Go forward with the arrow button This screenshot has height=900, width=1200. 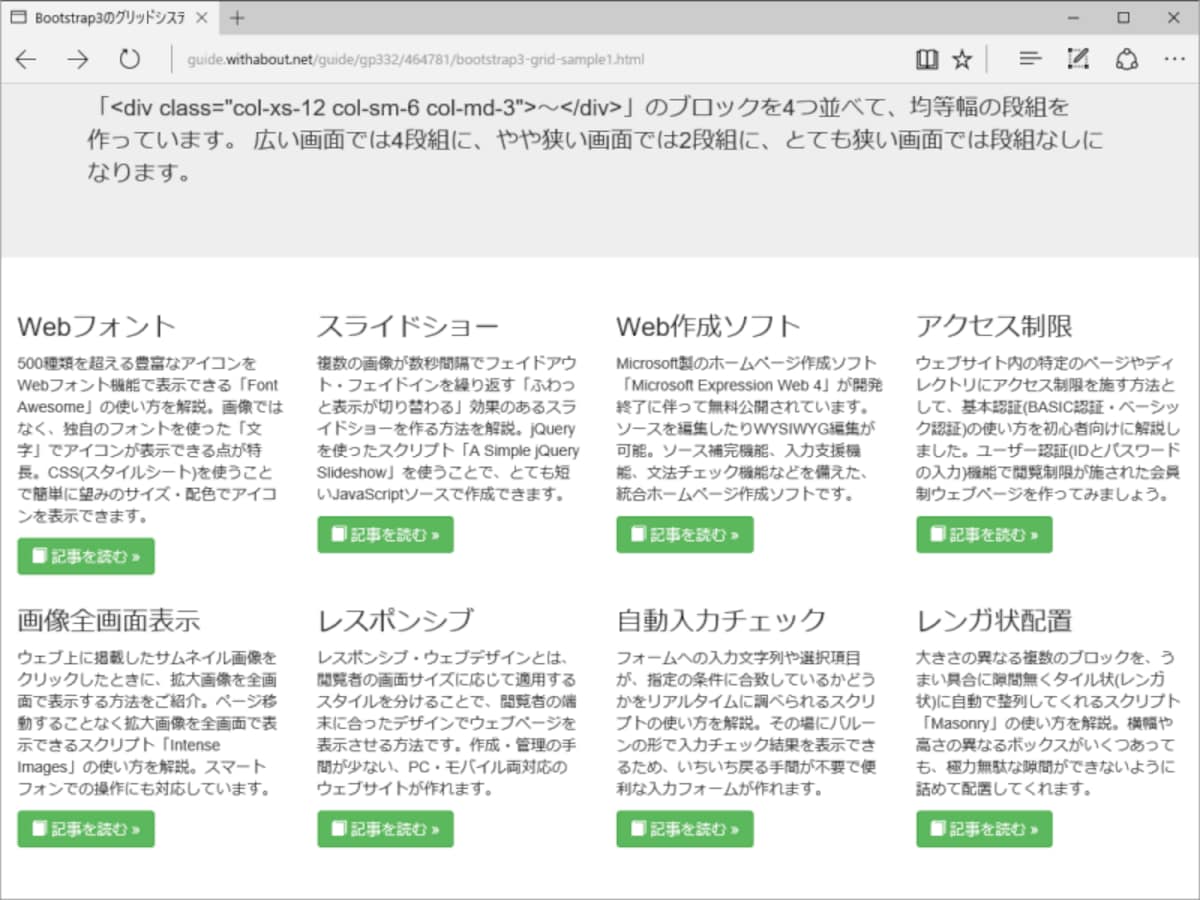coord(78,60)
